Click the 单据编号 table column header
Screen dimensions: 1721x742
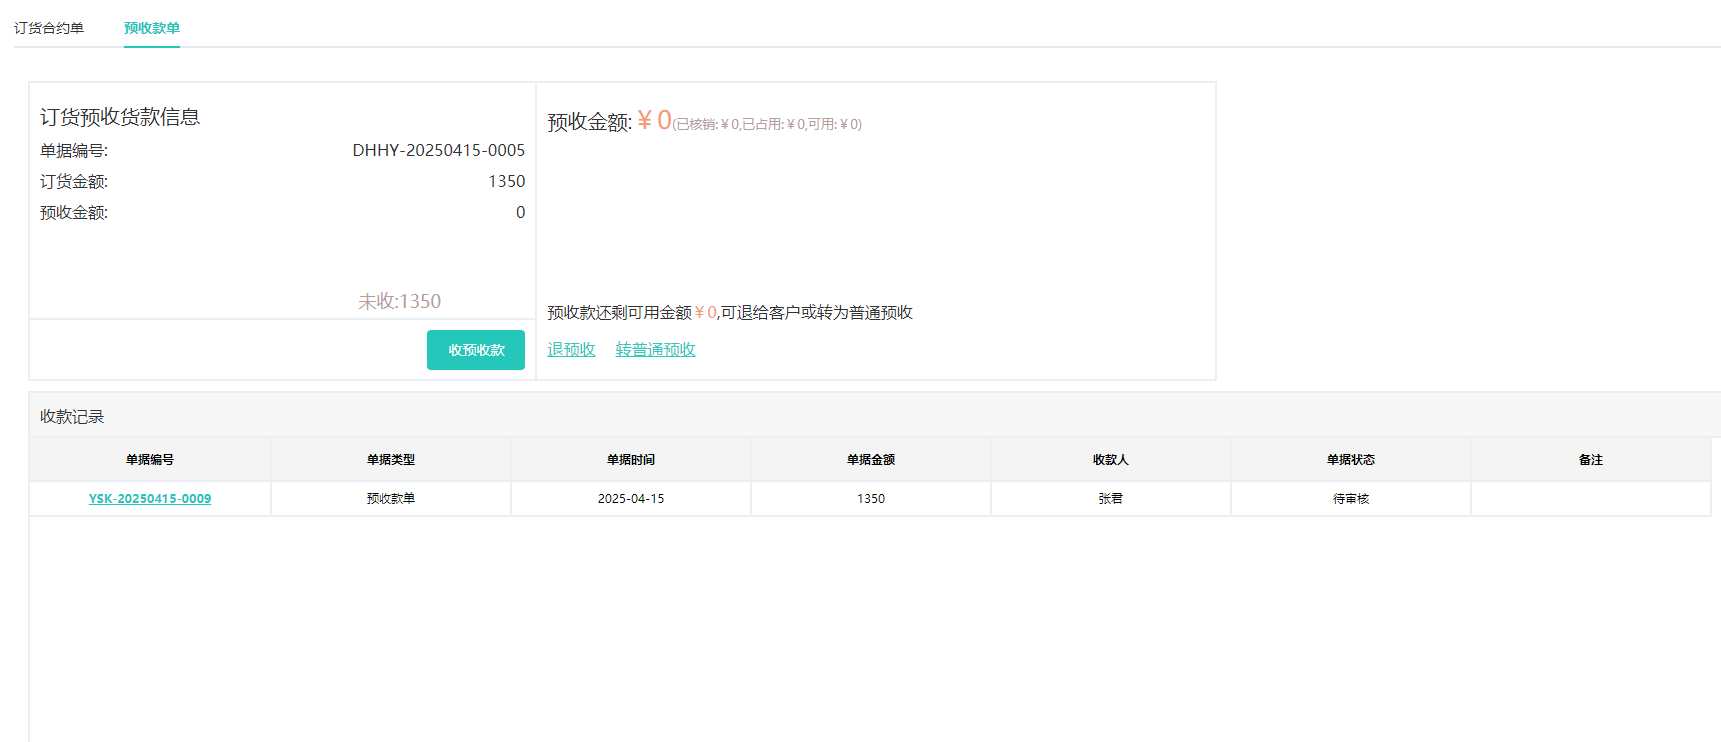pos(150,460)
